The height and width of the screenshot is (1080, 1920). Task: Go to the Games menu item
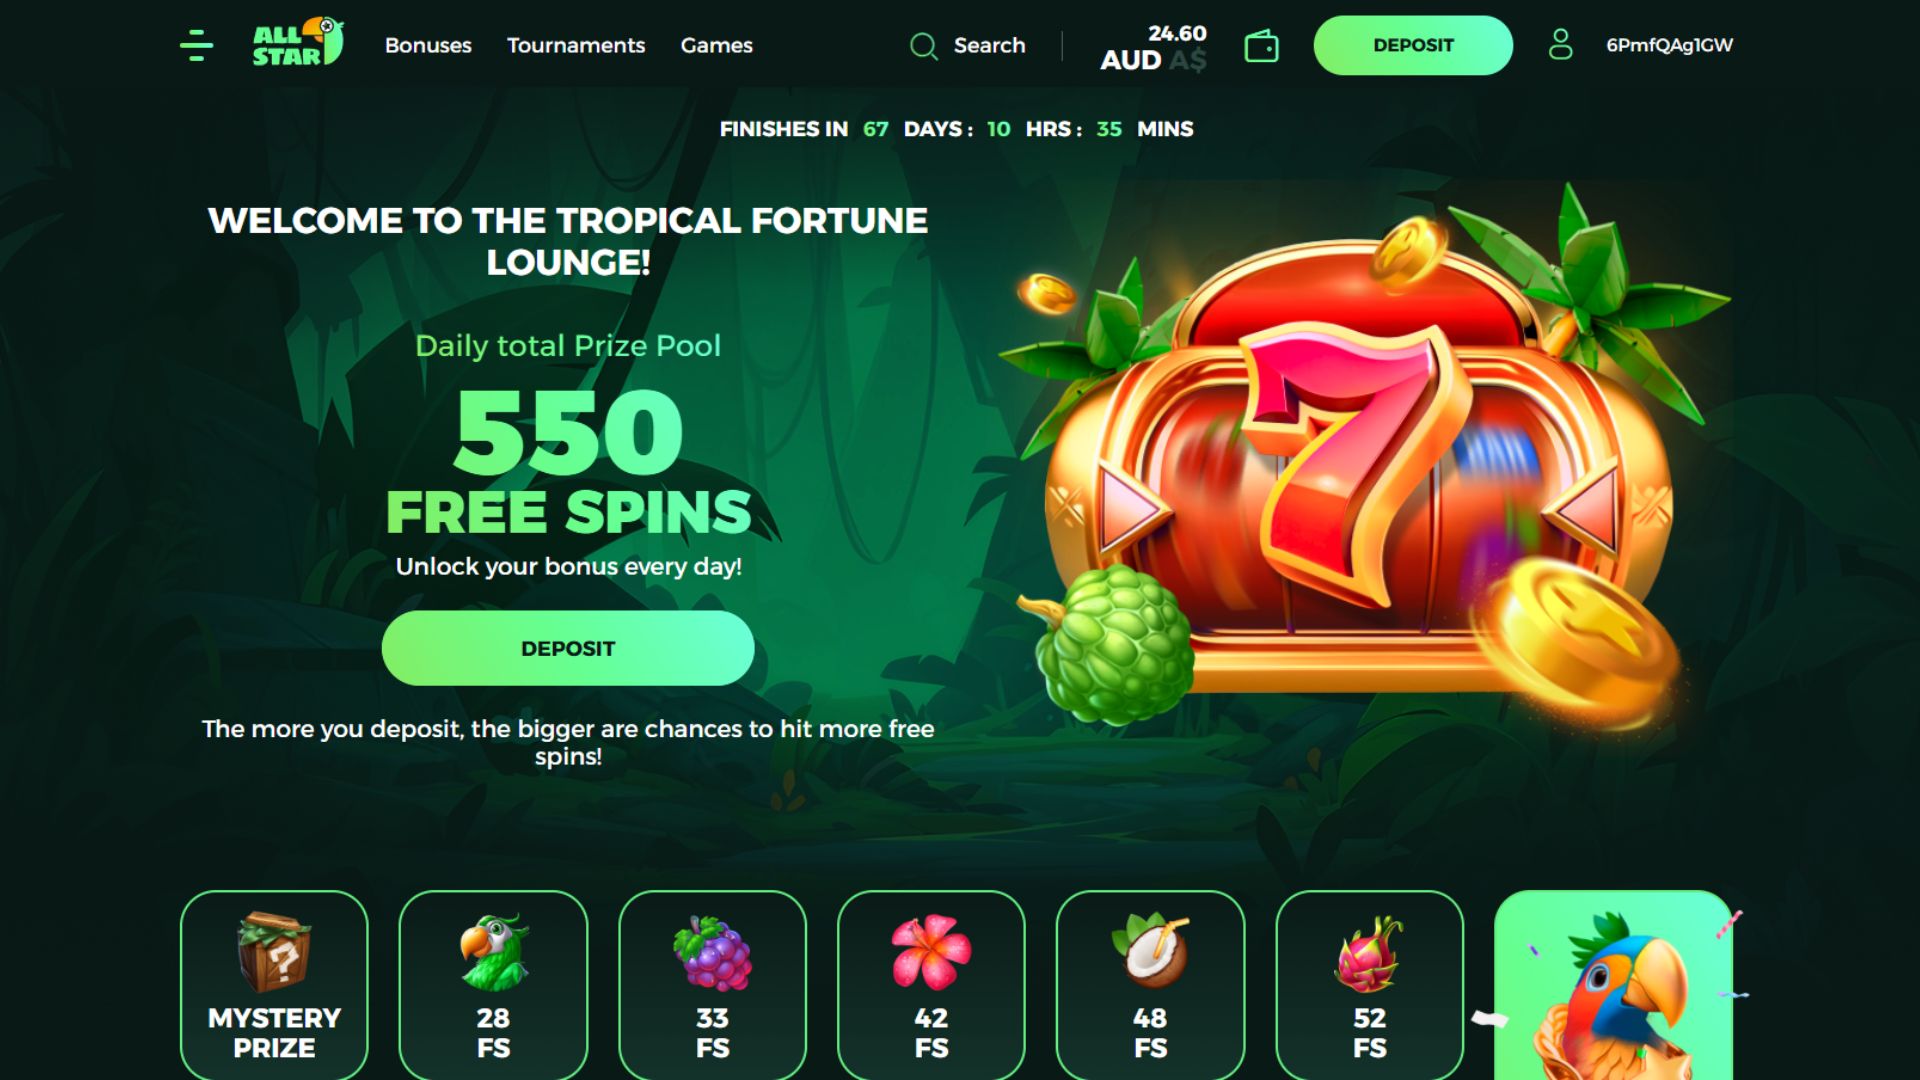(x=717, y=45)
